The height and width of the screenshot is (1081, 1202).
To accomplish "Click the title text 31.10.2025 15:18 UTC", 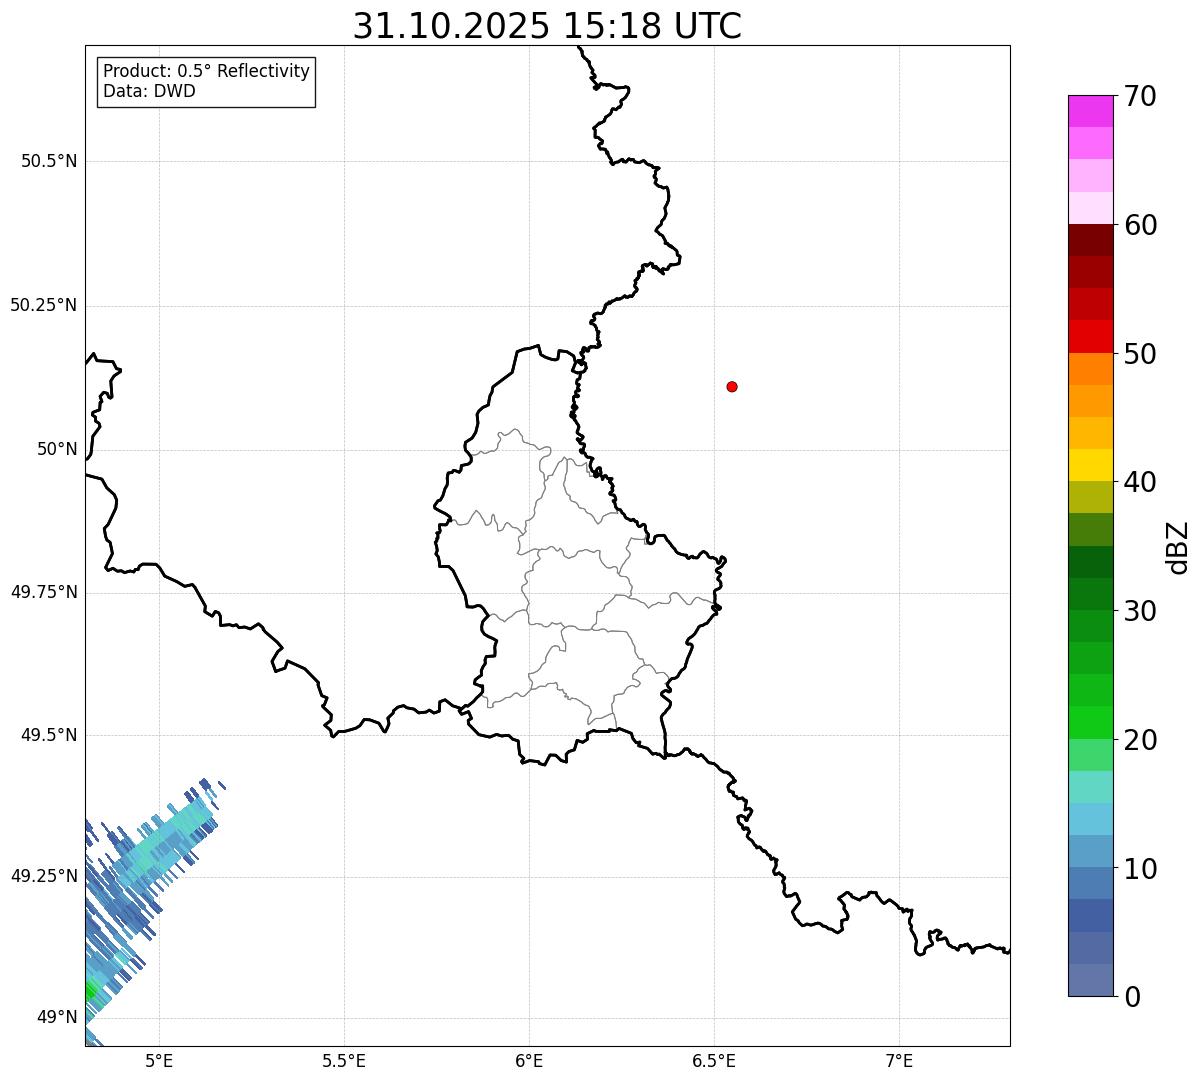I will pyautogui.click(x=547, y=26).
